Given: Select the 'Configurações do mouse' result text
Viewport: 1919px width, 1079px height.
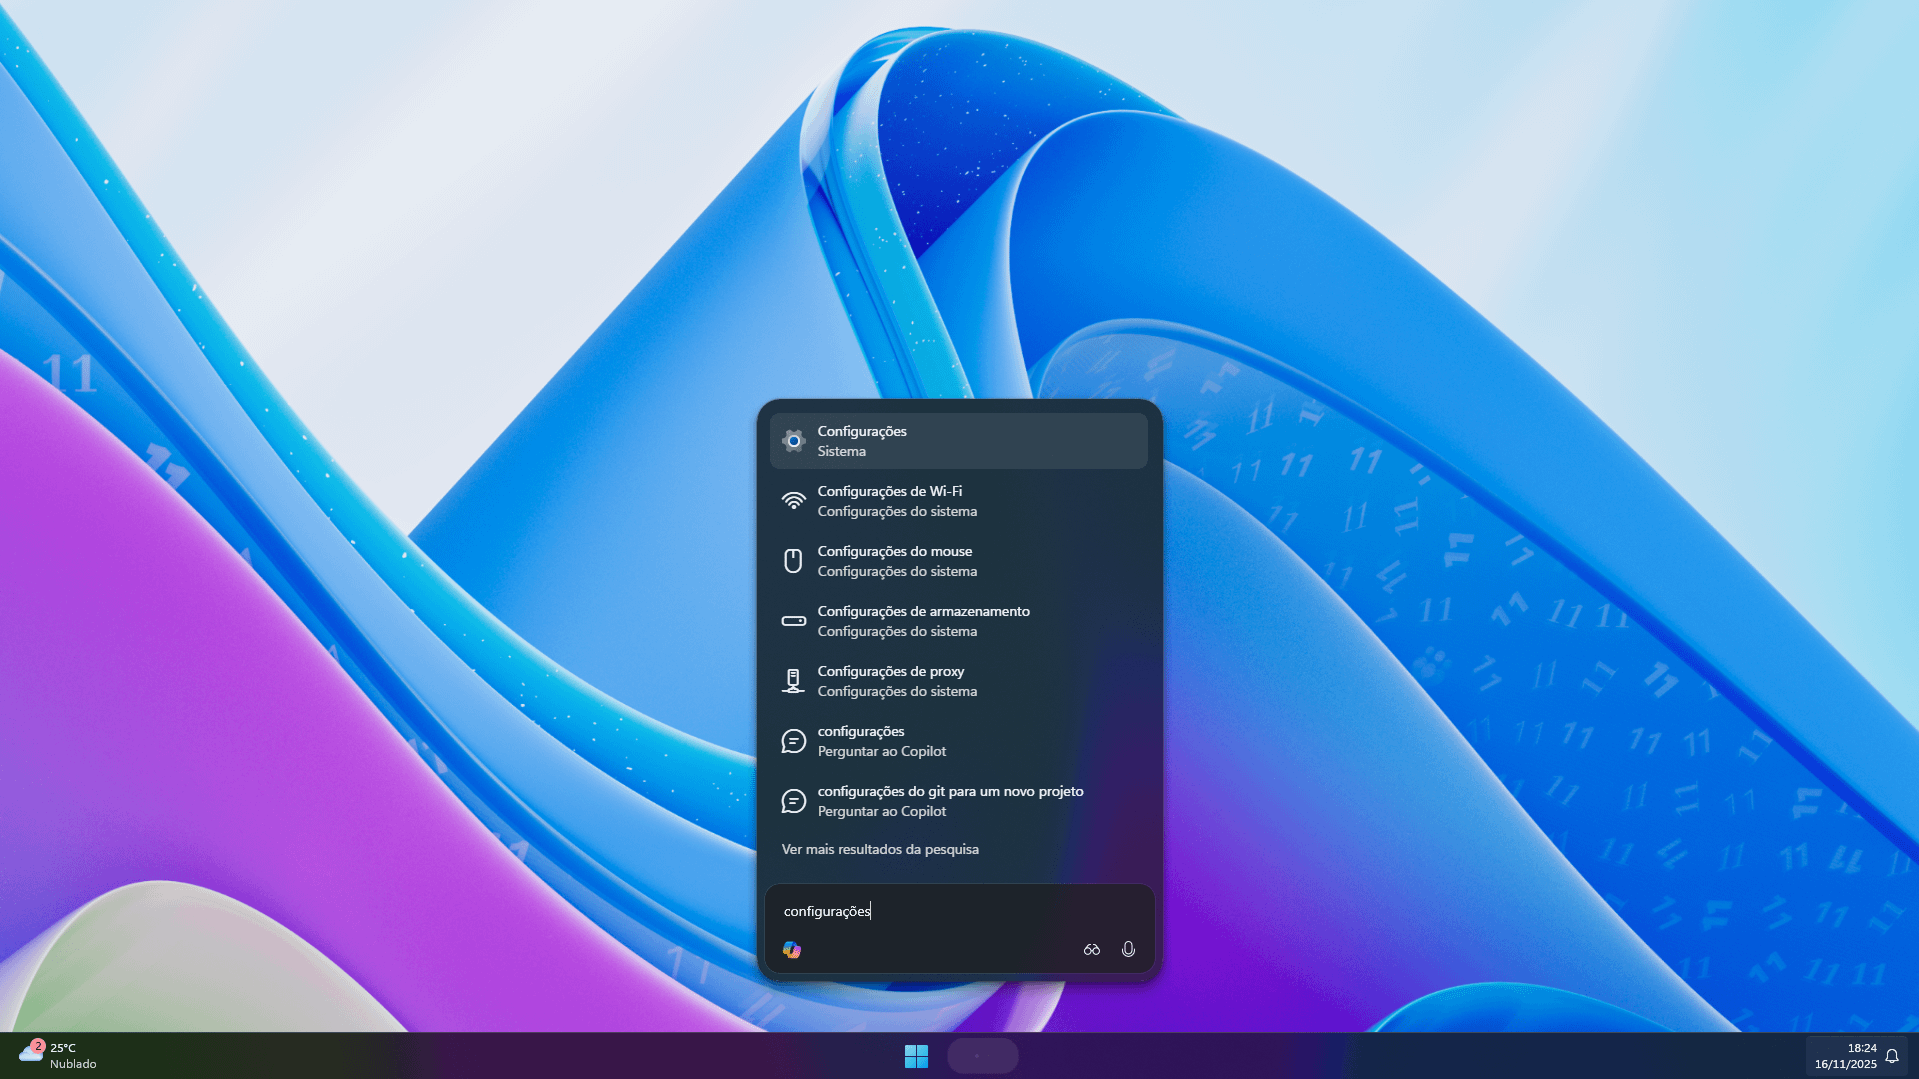Looking at the screenshot, I should (894, 551).
